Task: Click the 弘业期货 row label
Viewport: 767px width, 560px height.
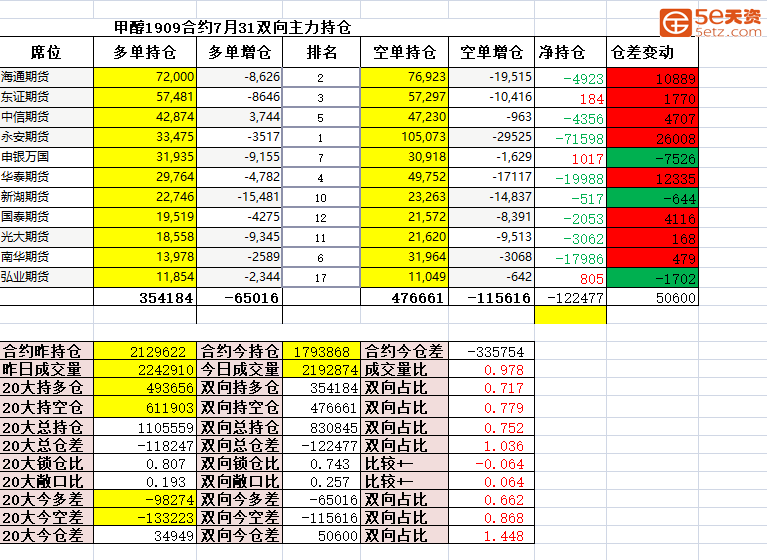Action: click(46, 278)
